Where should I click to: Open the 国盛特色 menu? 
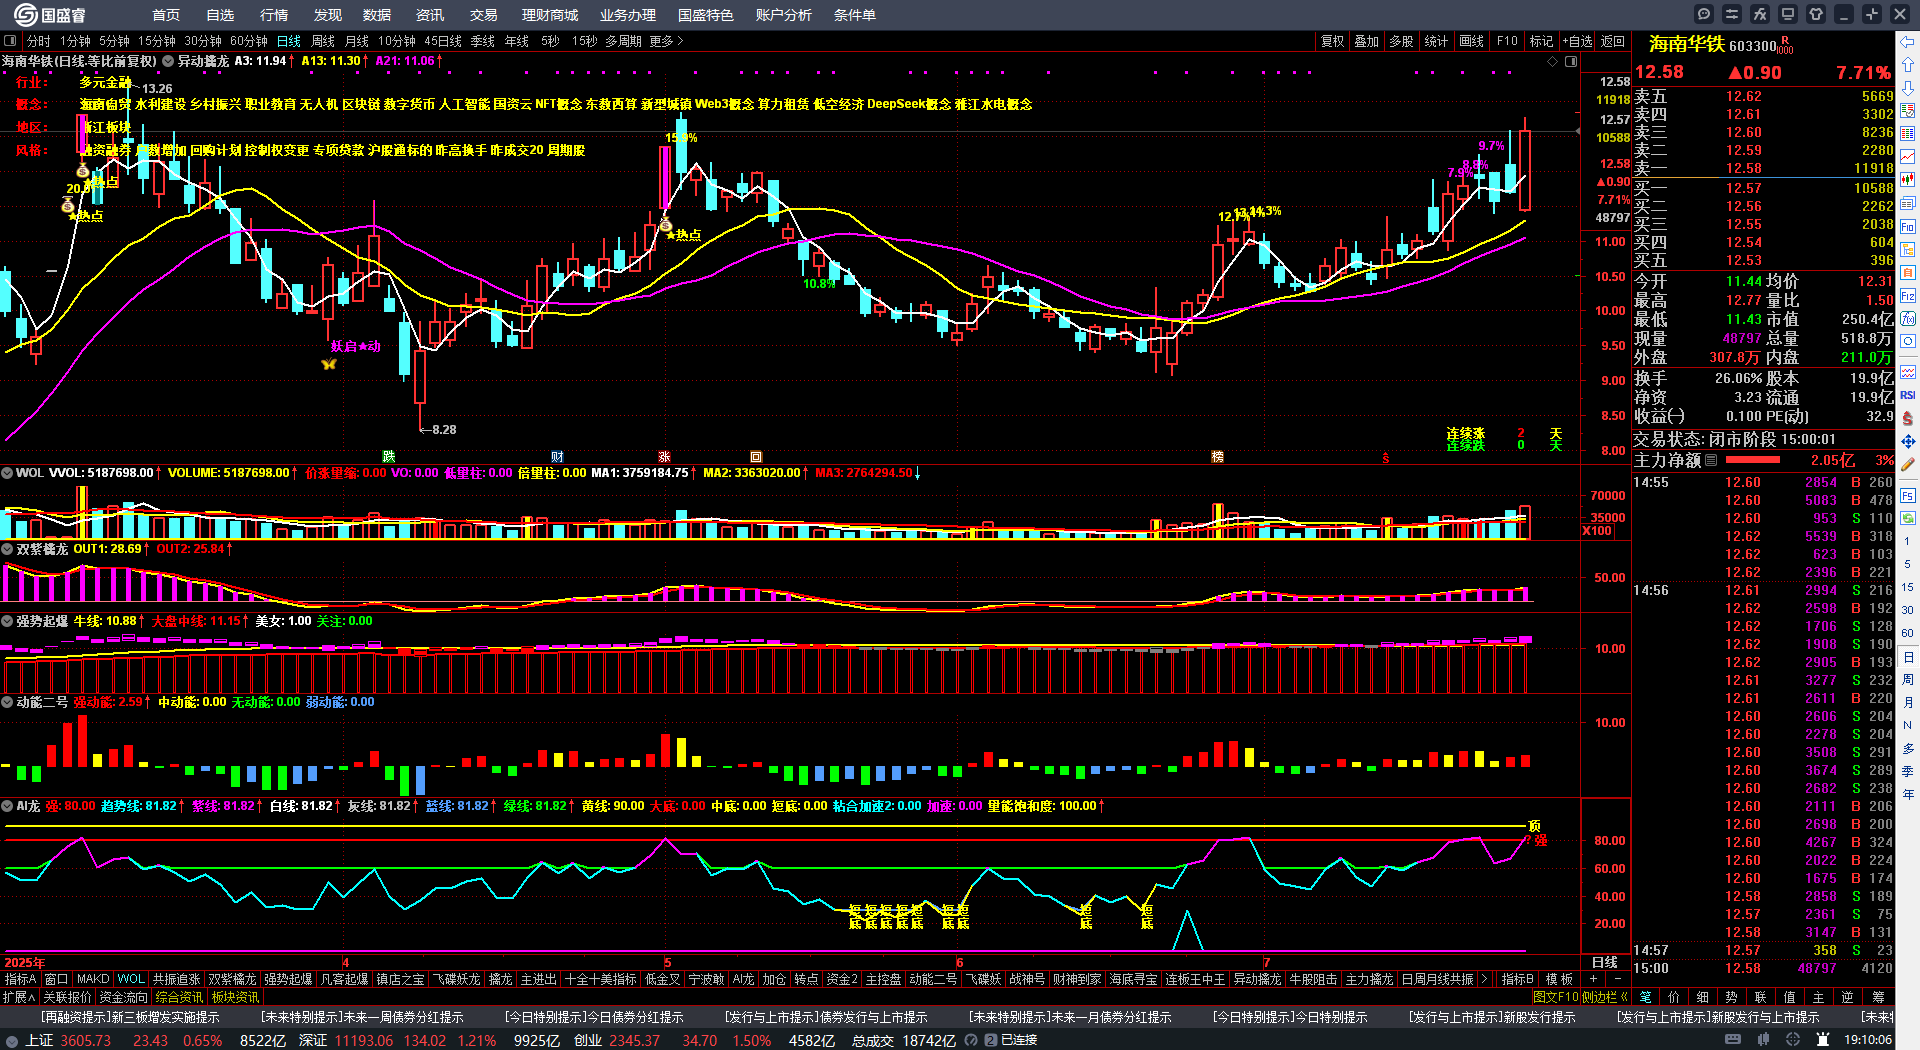point(706,15)
